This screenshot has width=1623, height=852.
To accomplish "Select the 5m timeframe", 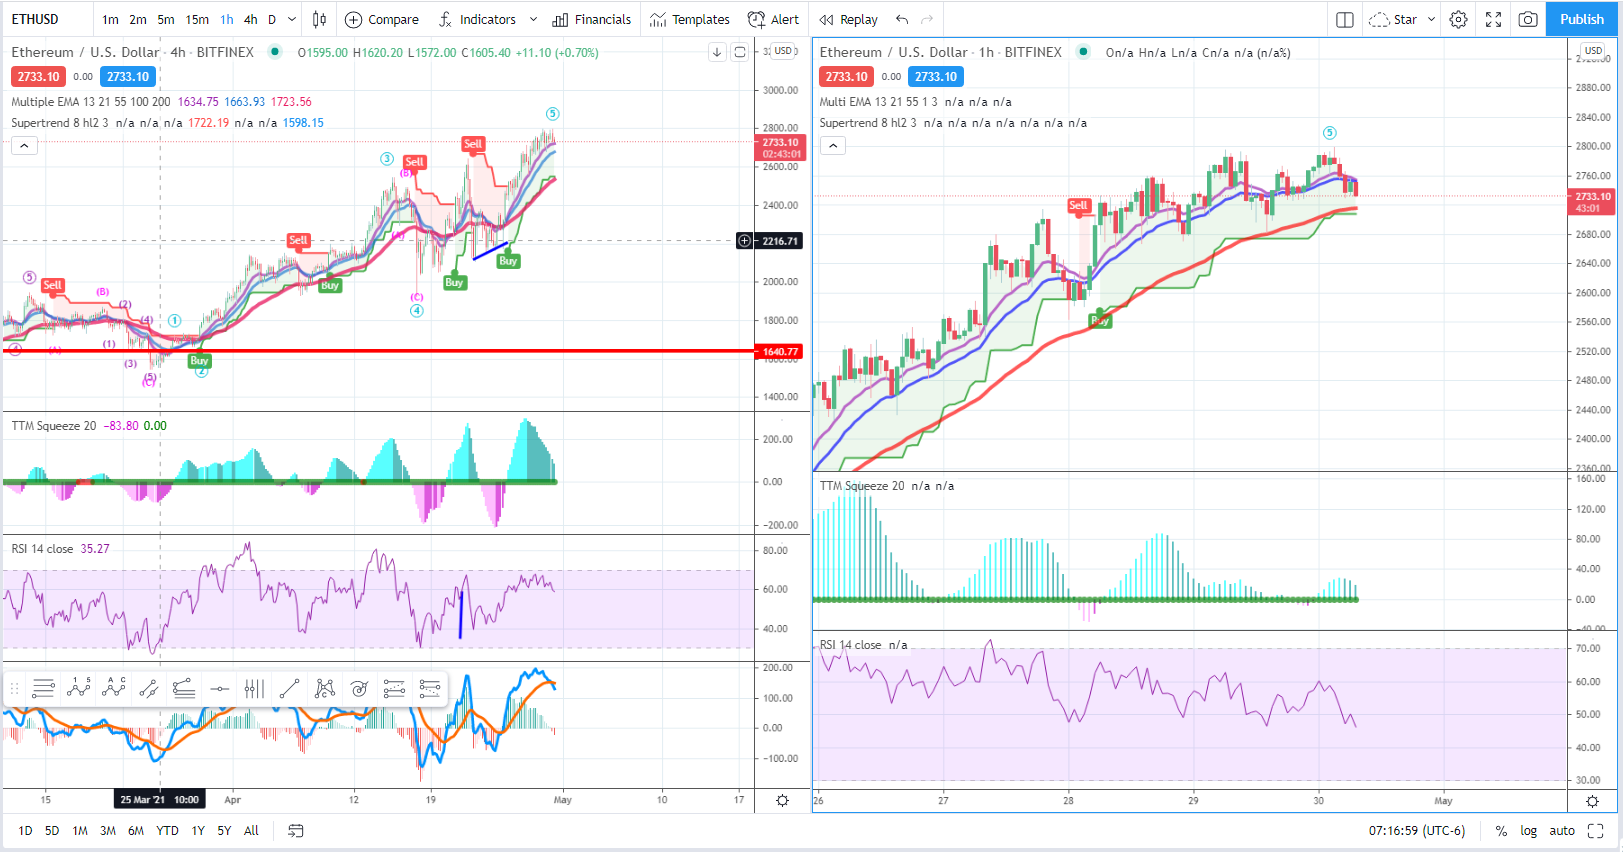I will [x=166, y=19].
